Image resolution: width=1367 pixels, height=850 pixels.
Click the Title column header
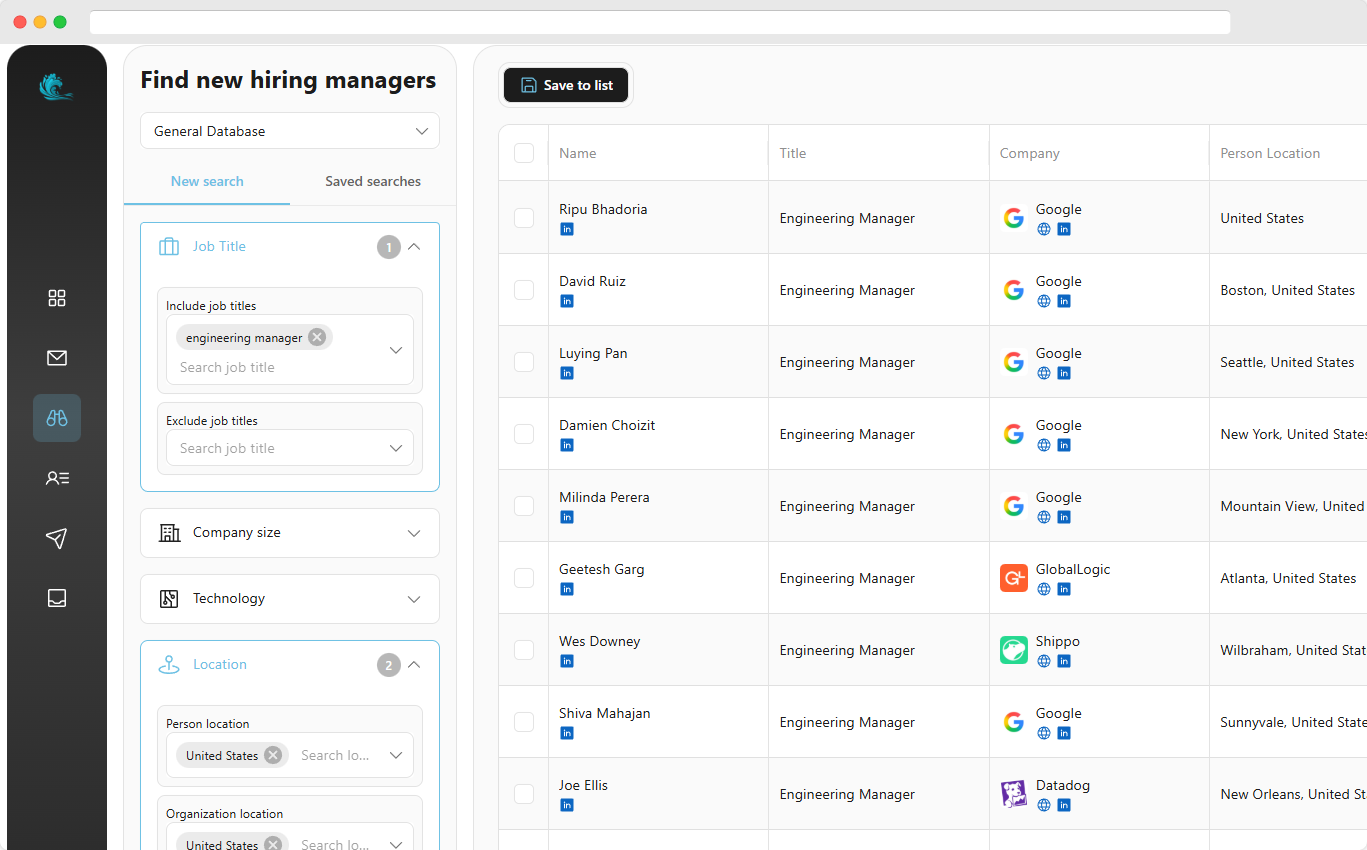793,153
